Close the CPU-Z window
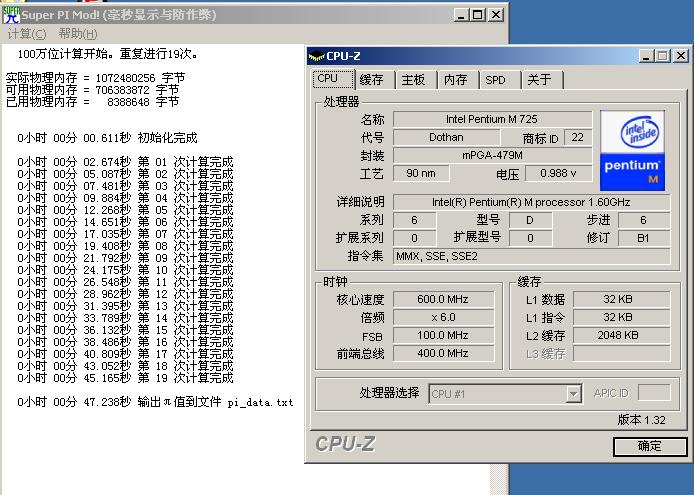694x495 pixels. pos(682,57)
